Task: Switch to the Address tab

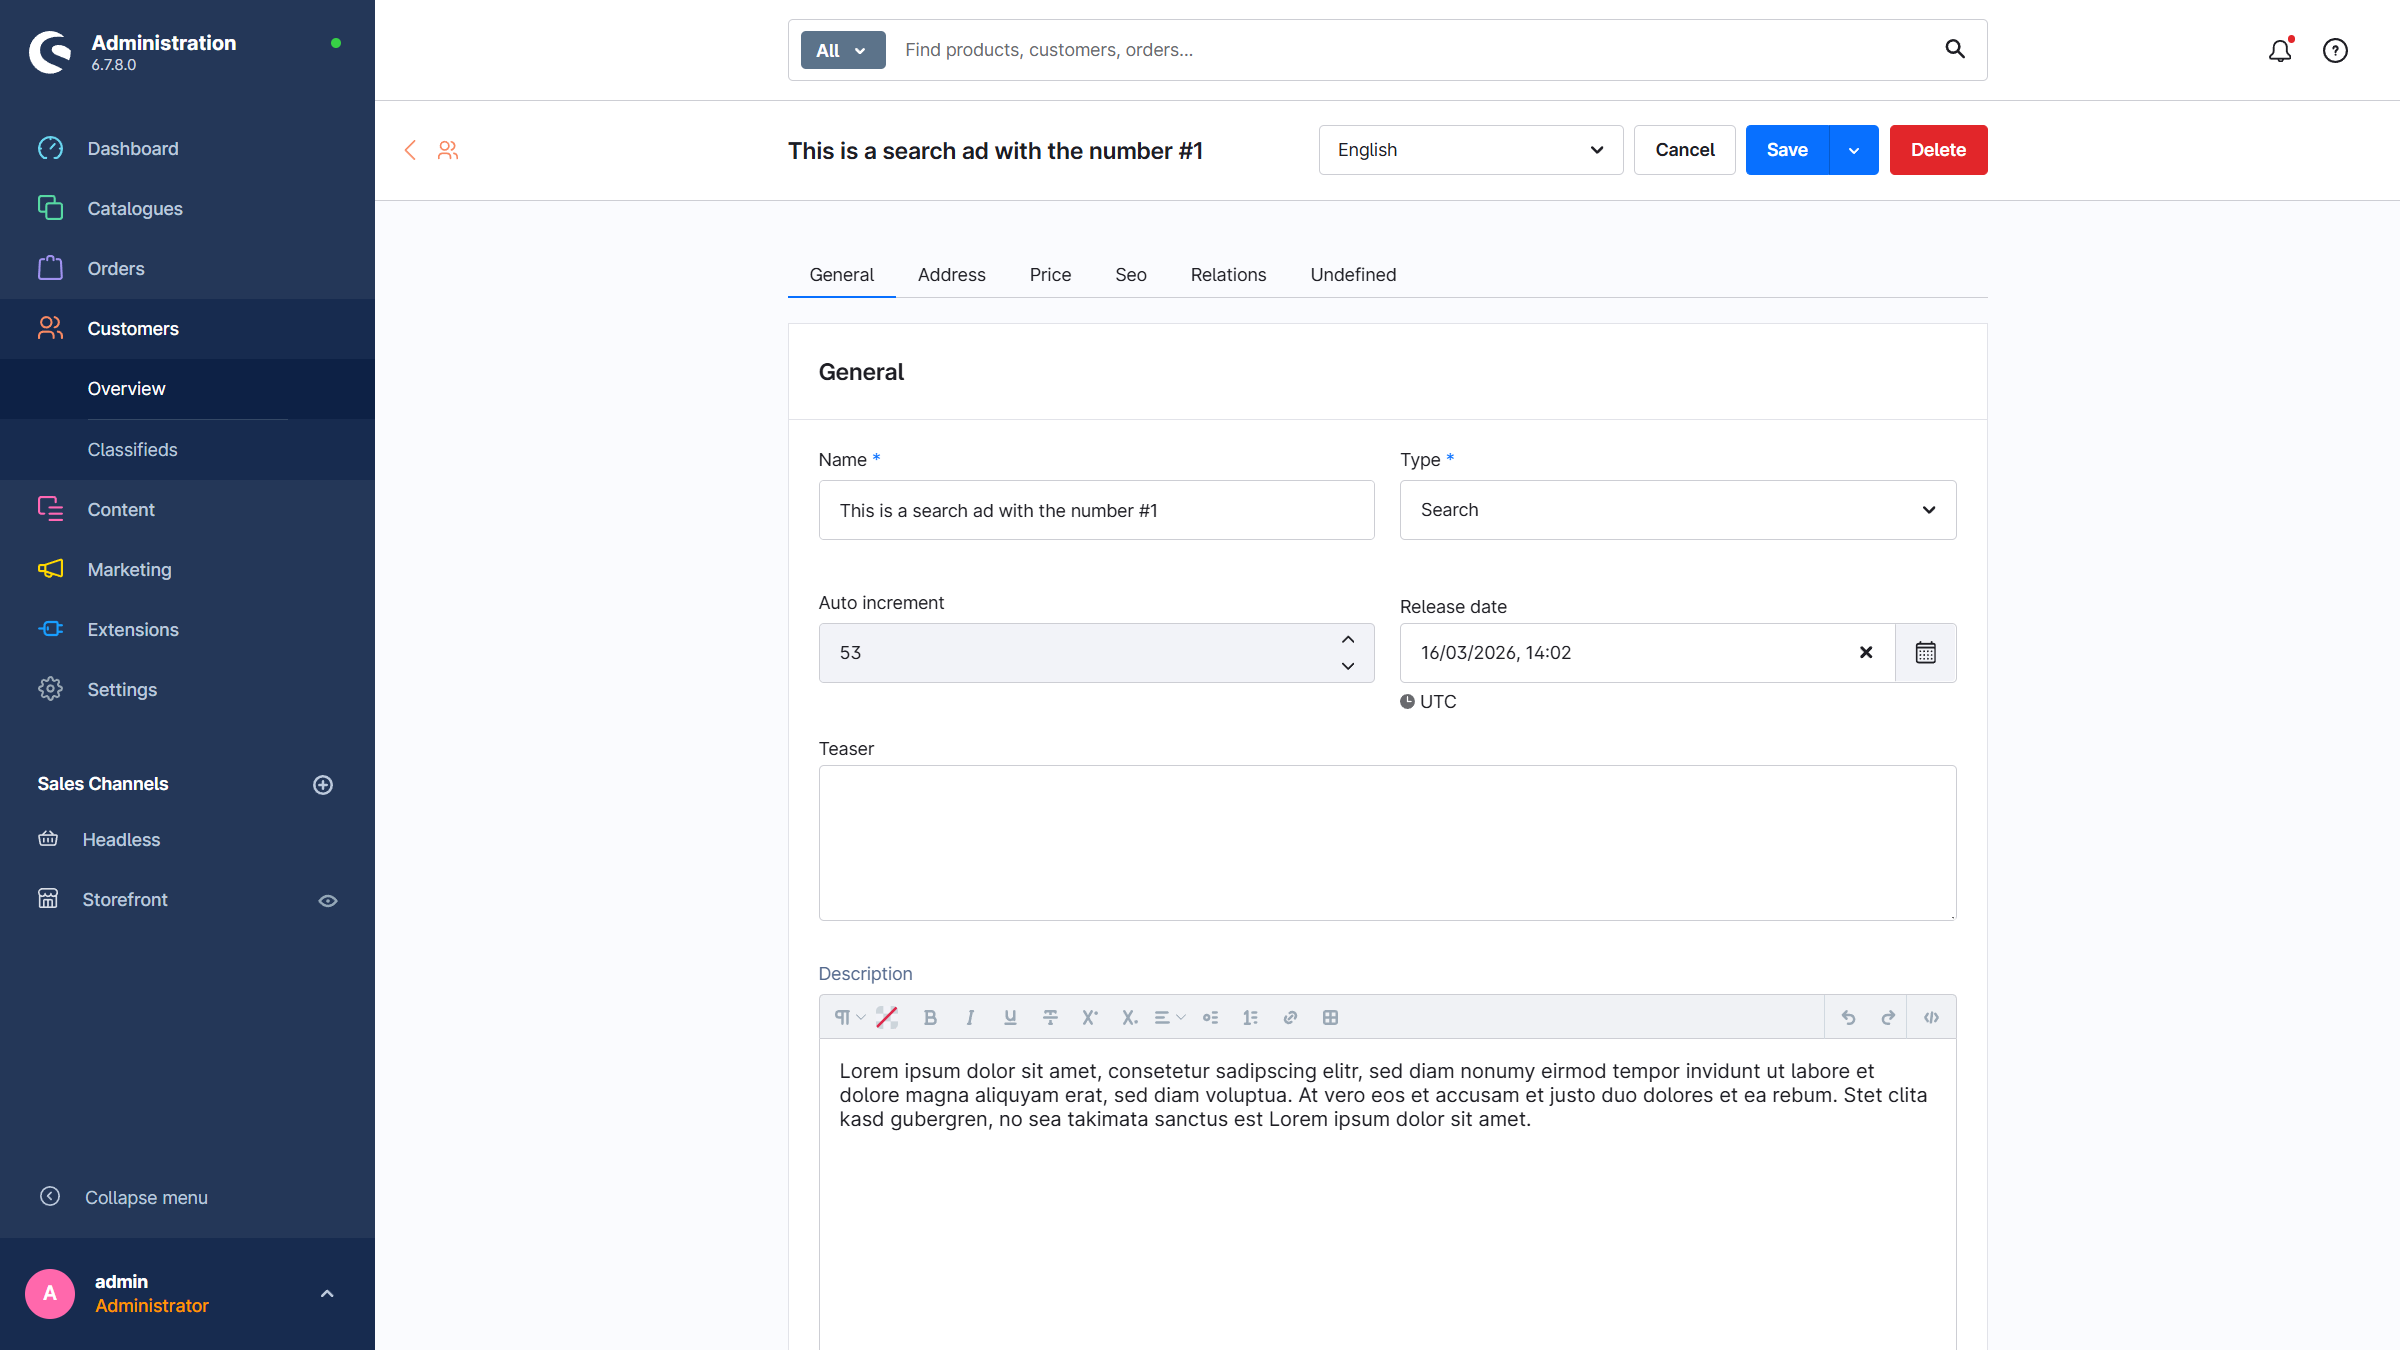Action: 951,274
